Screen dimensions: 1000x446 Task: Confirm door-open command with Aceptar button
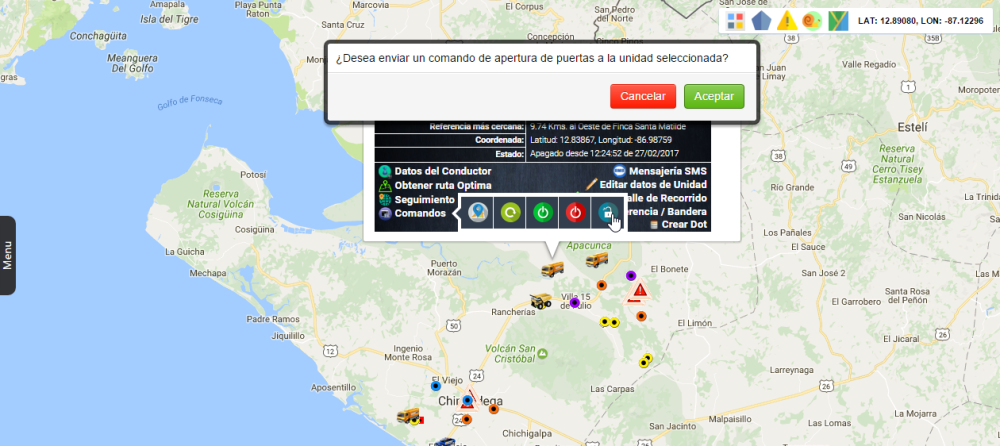714,96
